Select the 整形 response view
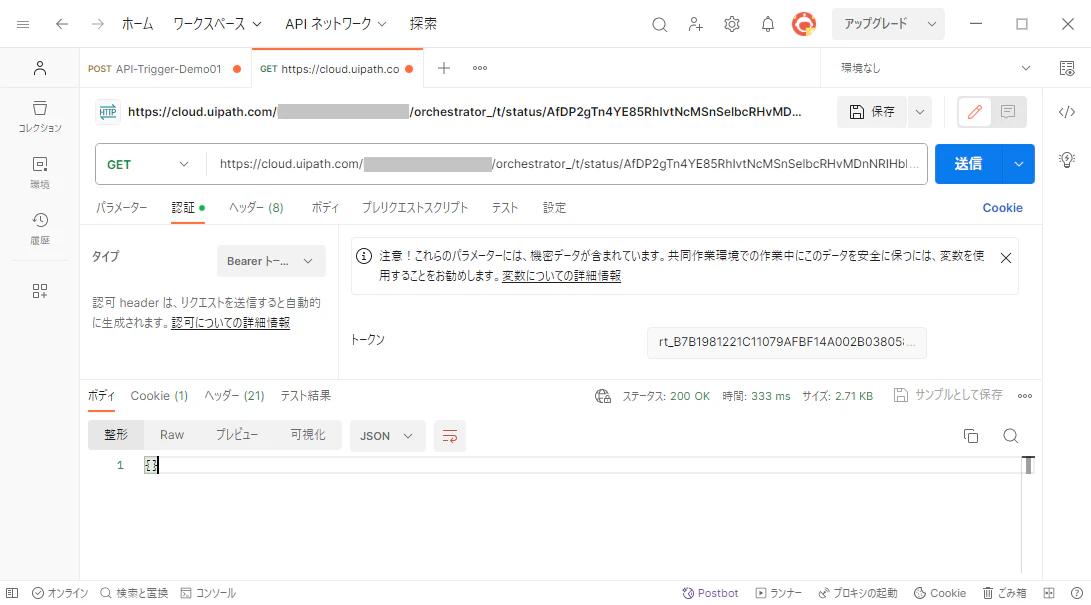The width and height of the screenshot is (1091, 605). click(116, 435)
